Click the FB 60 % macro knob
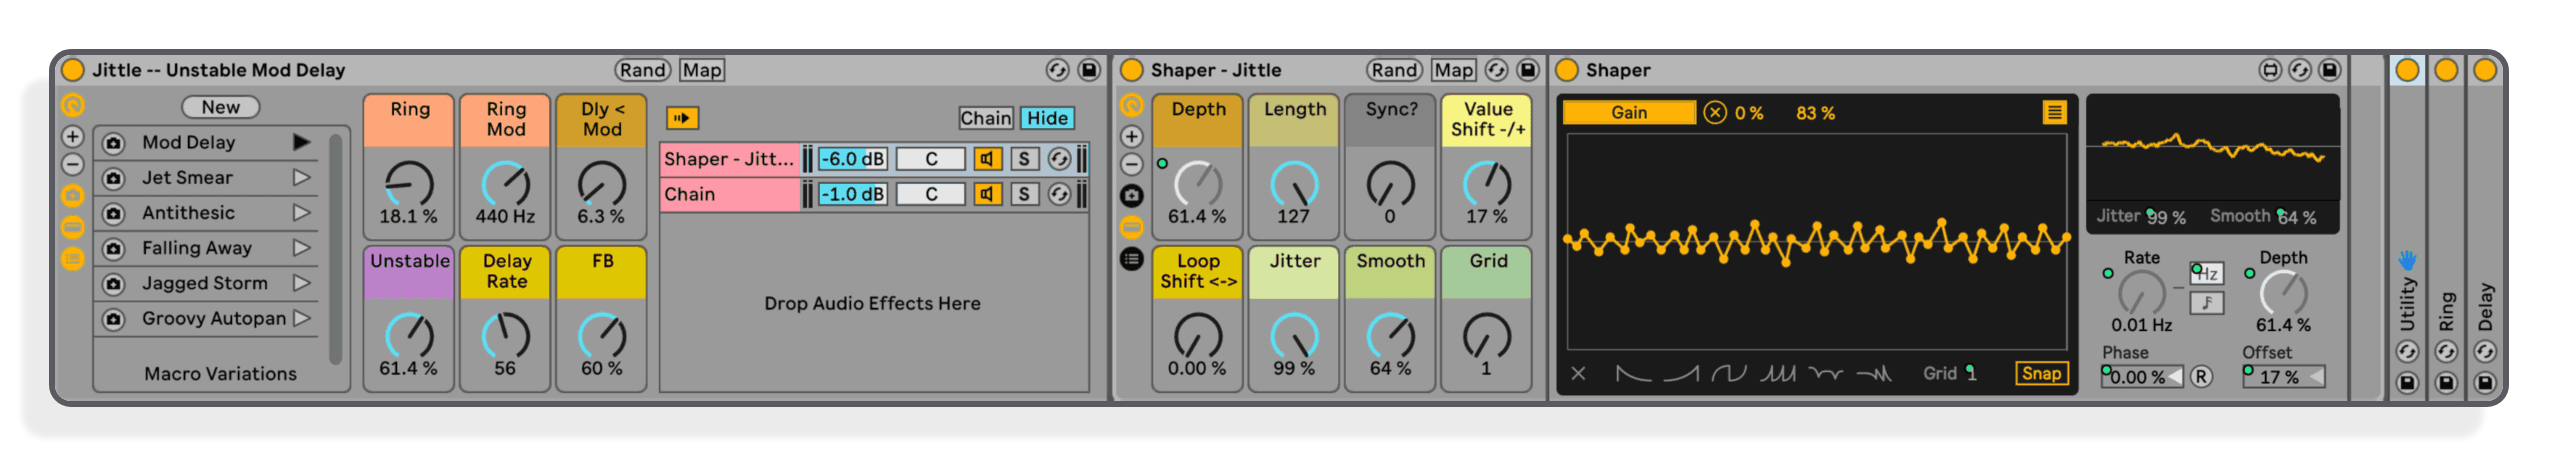2558x456 pixels. coord(602,336)
